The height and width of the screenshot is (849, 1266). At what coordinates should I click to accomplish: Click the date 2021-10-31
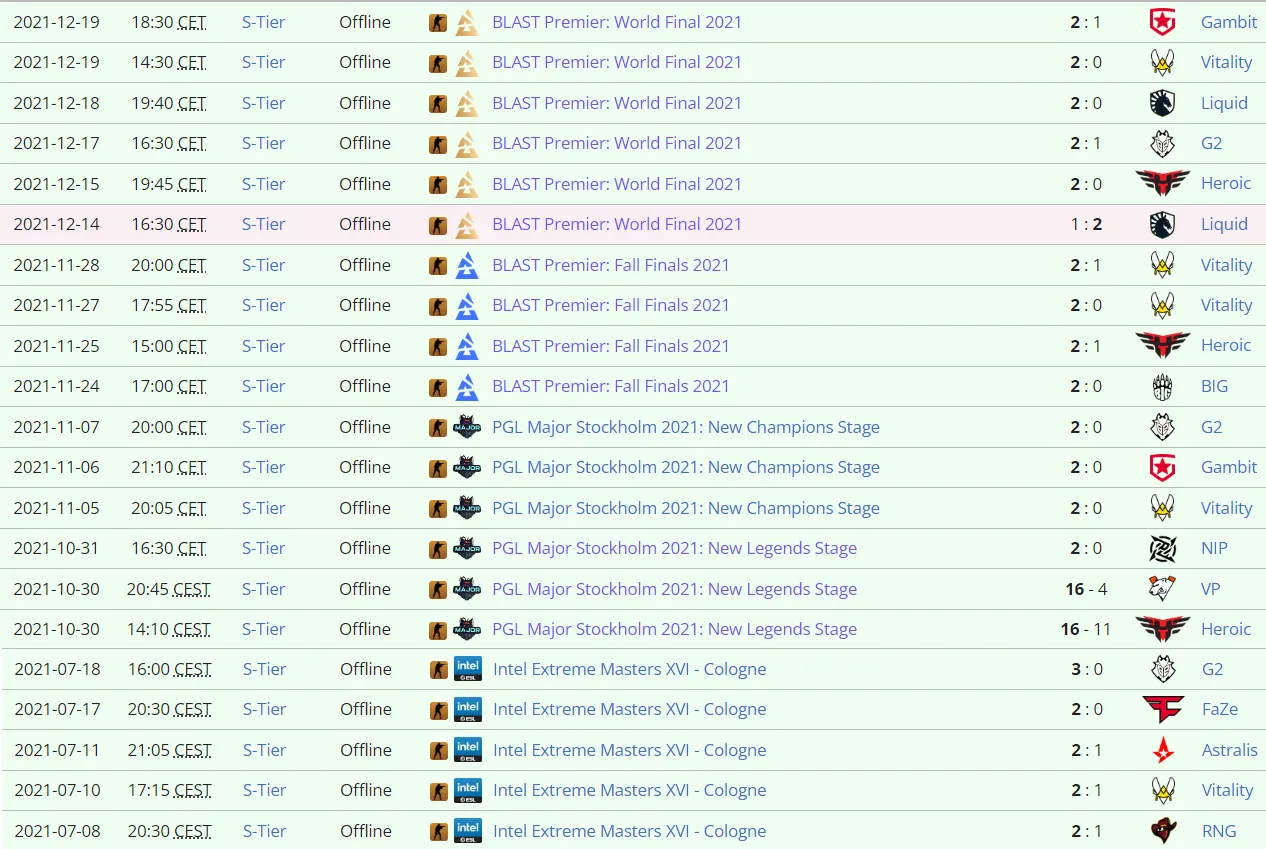56,548
